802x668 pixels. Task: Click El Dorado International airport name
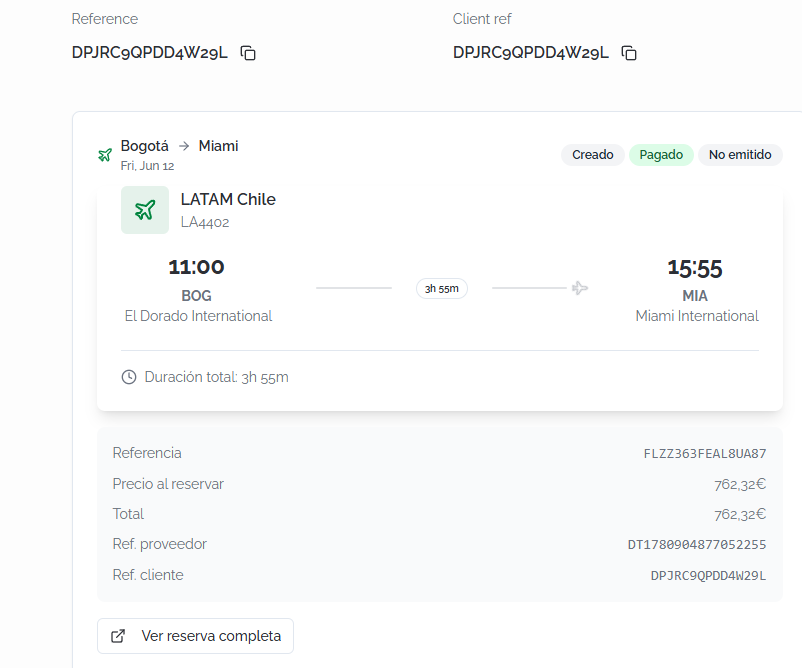point(198,316)
